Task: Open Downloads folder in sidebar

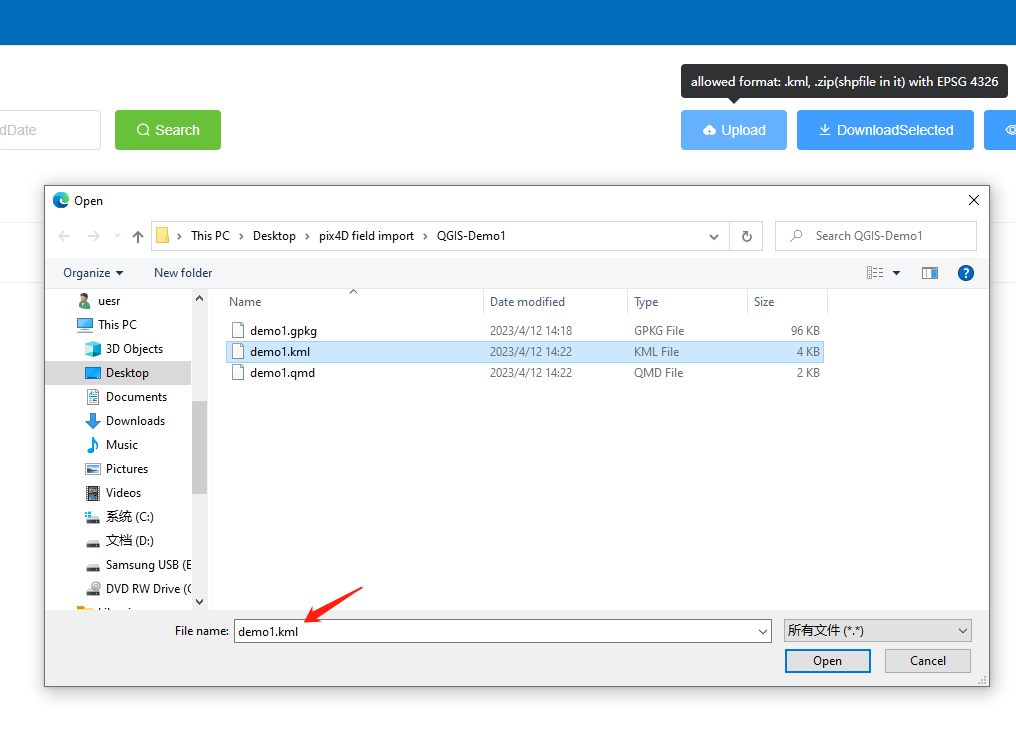Action: point(135,421)
